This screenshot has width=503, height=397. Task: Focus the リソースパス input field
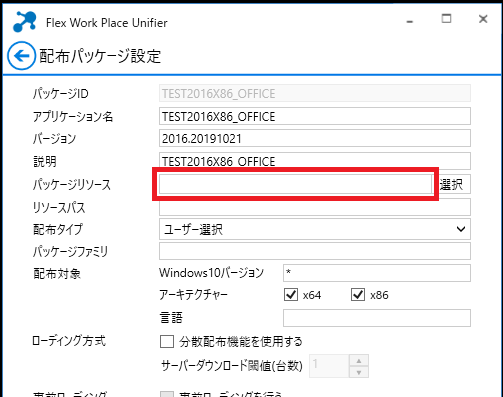pyautogui.click(x=315, y=207)
